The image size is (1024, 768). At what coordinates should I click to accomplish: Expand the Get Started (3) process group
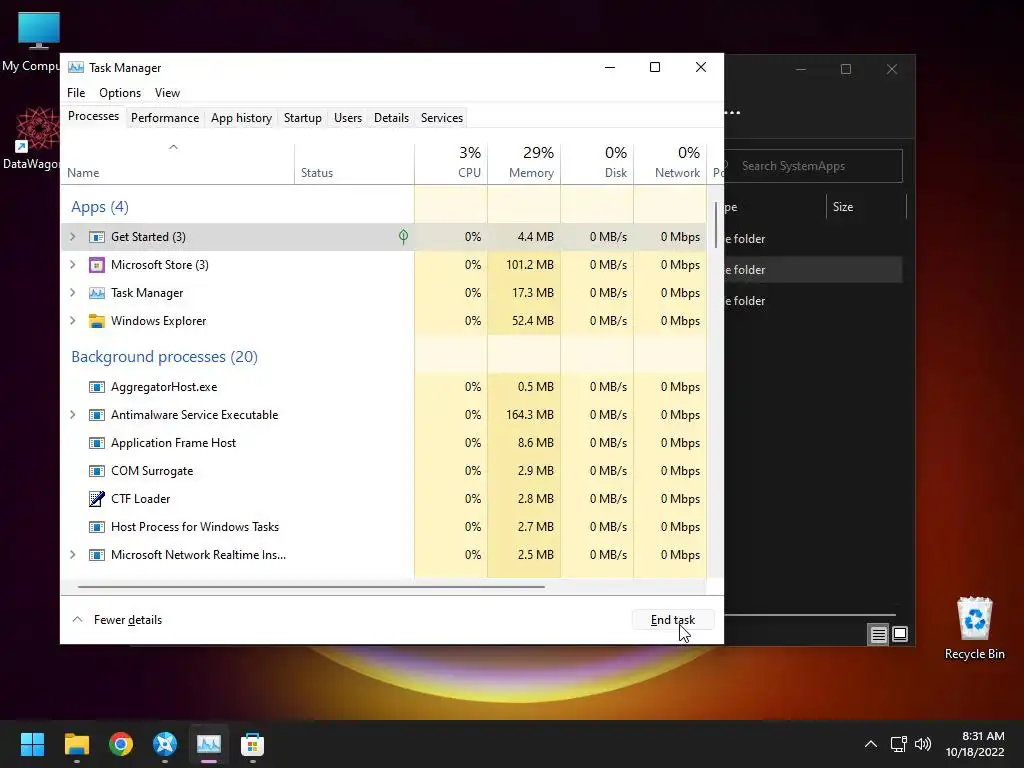[73, 236]
